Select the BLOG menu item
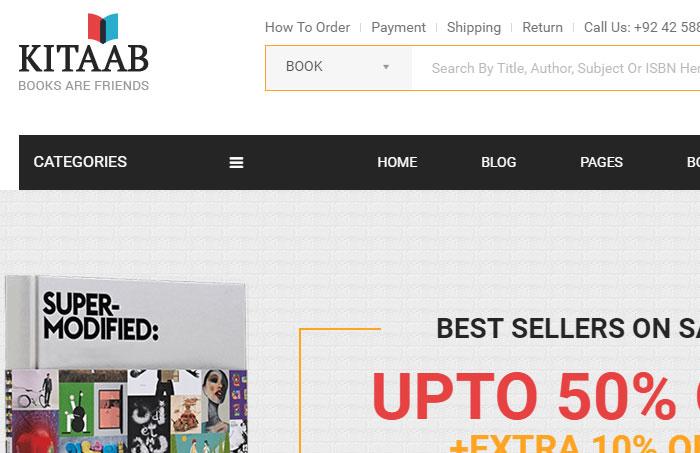The height and width of the screenshot is (453, 700). 499,162
